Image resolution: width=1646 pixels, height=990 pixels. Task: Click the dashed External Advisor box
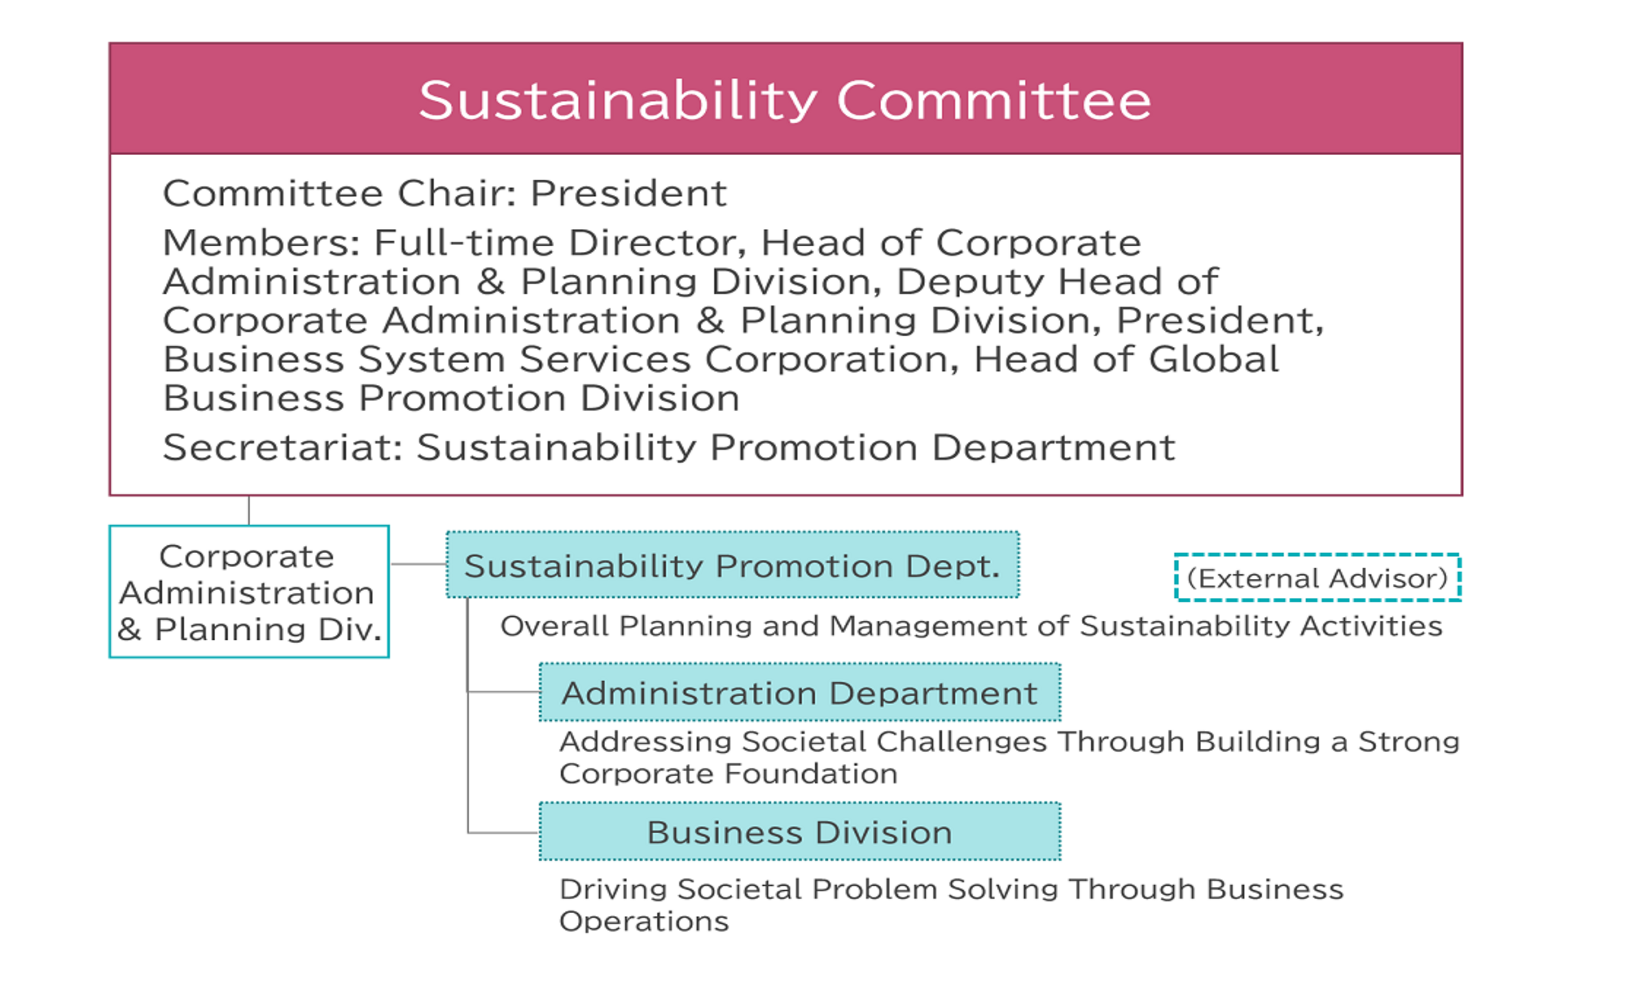pyautogui.click(x=1317, y=578)
